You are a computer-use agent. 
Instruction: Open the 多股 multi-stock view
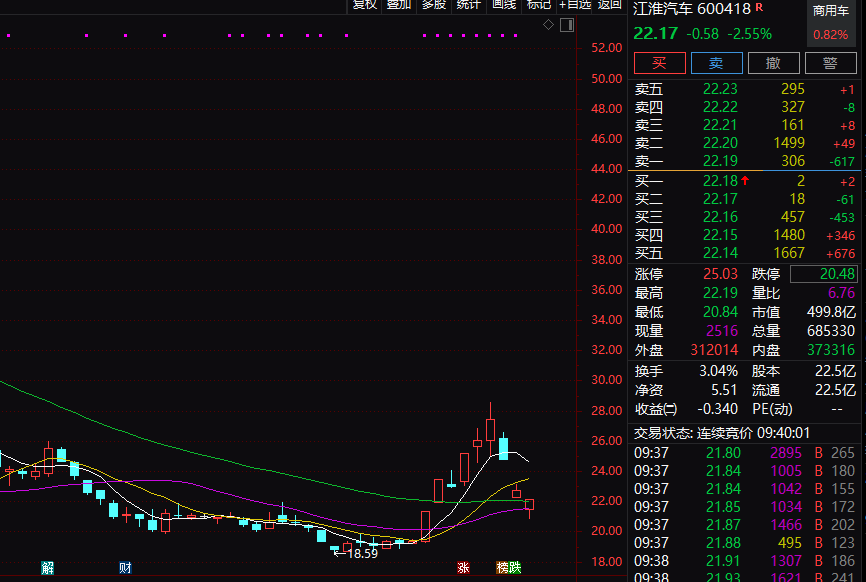click(434, 5)
